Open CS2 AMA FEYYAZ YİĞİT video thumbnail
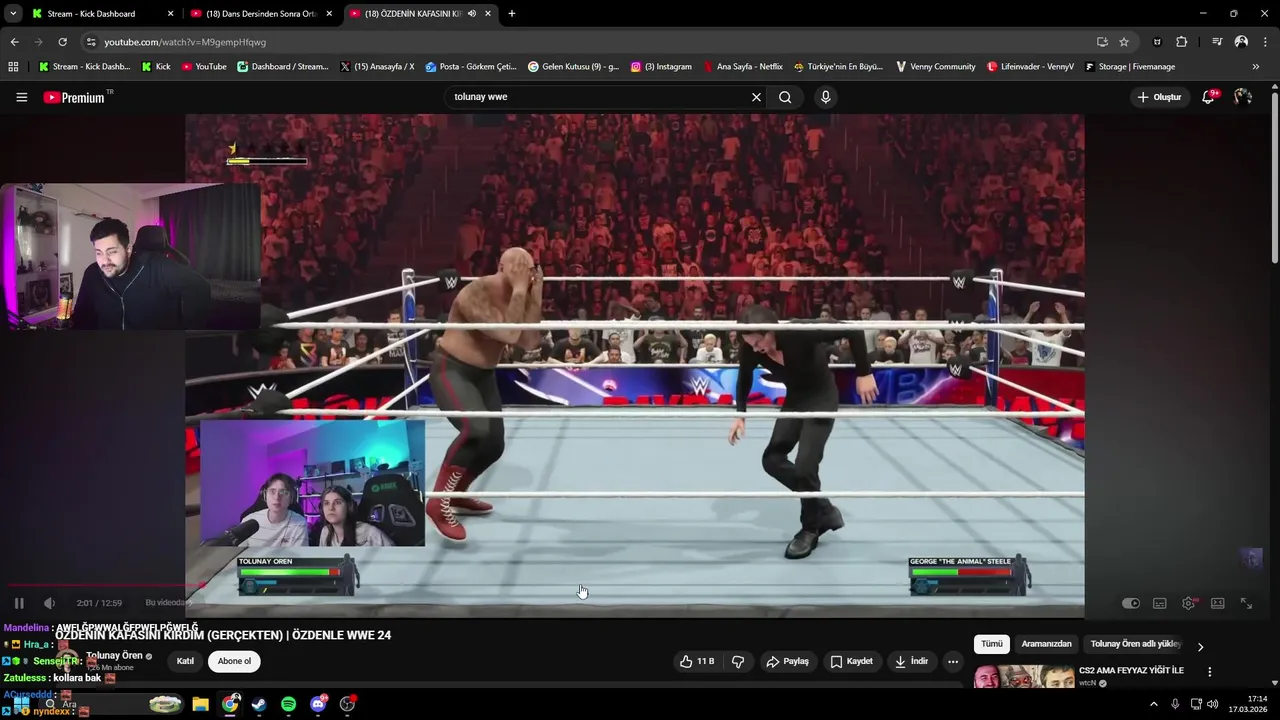1280x720 pixels. pyautogui.click(x=1024, y=677)
